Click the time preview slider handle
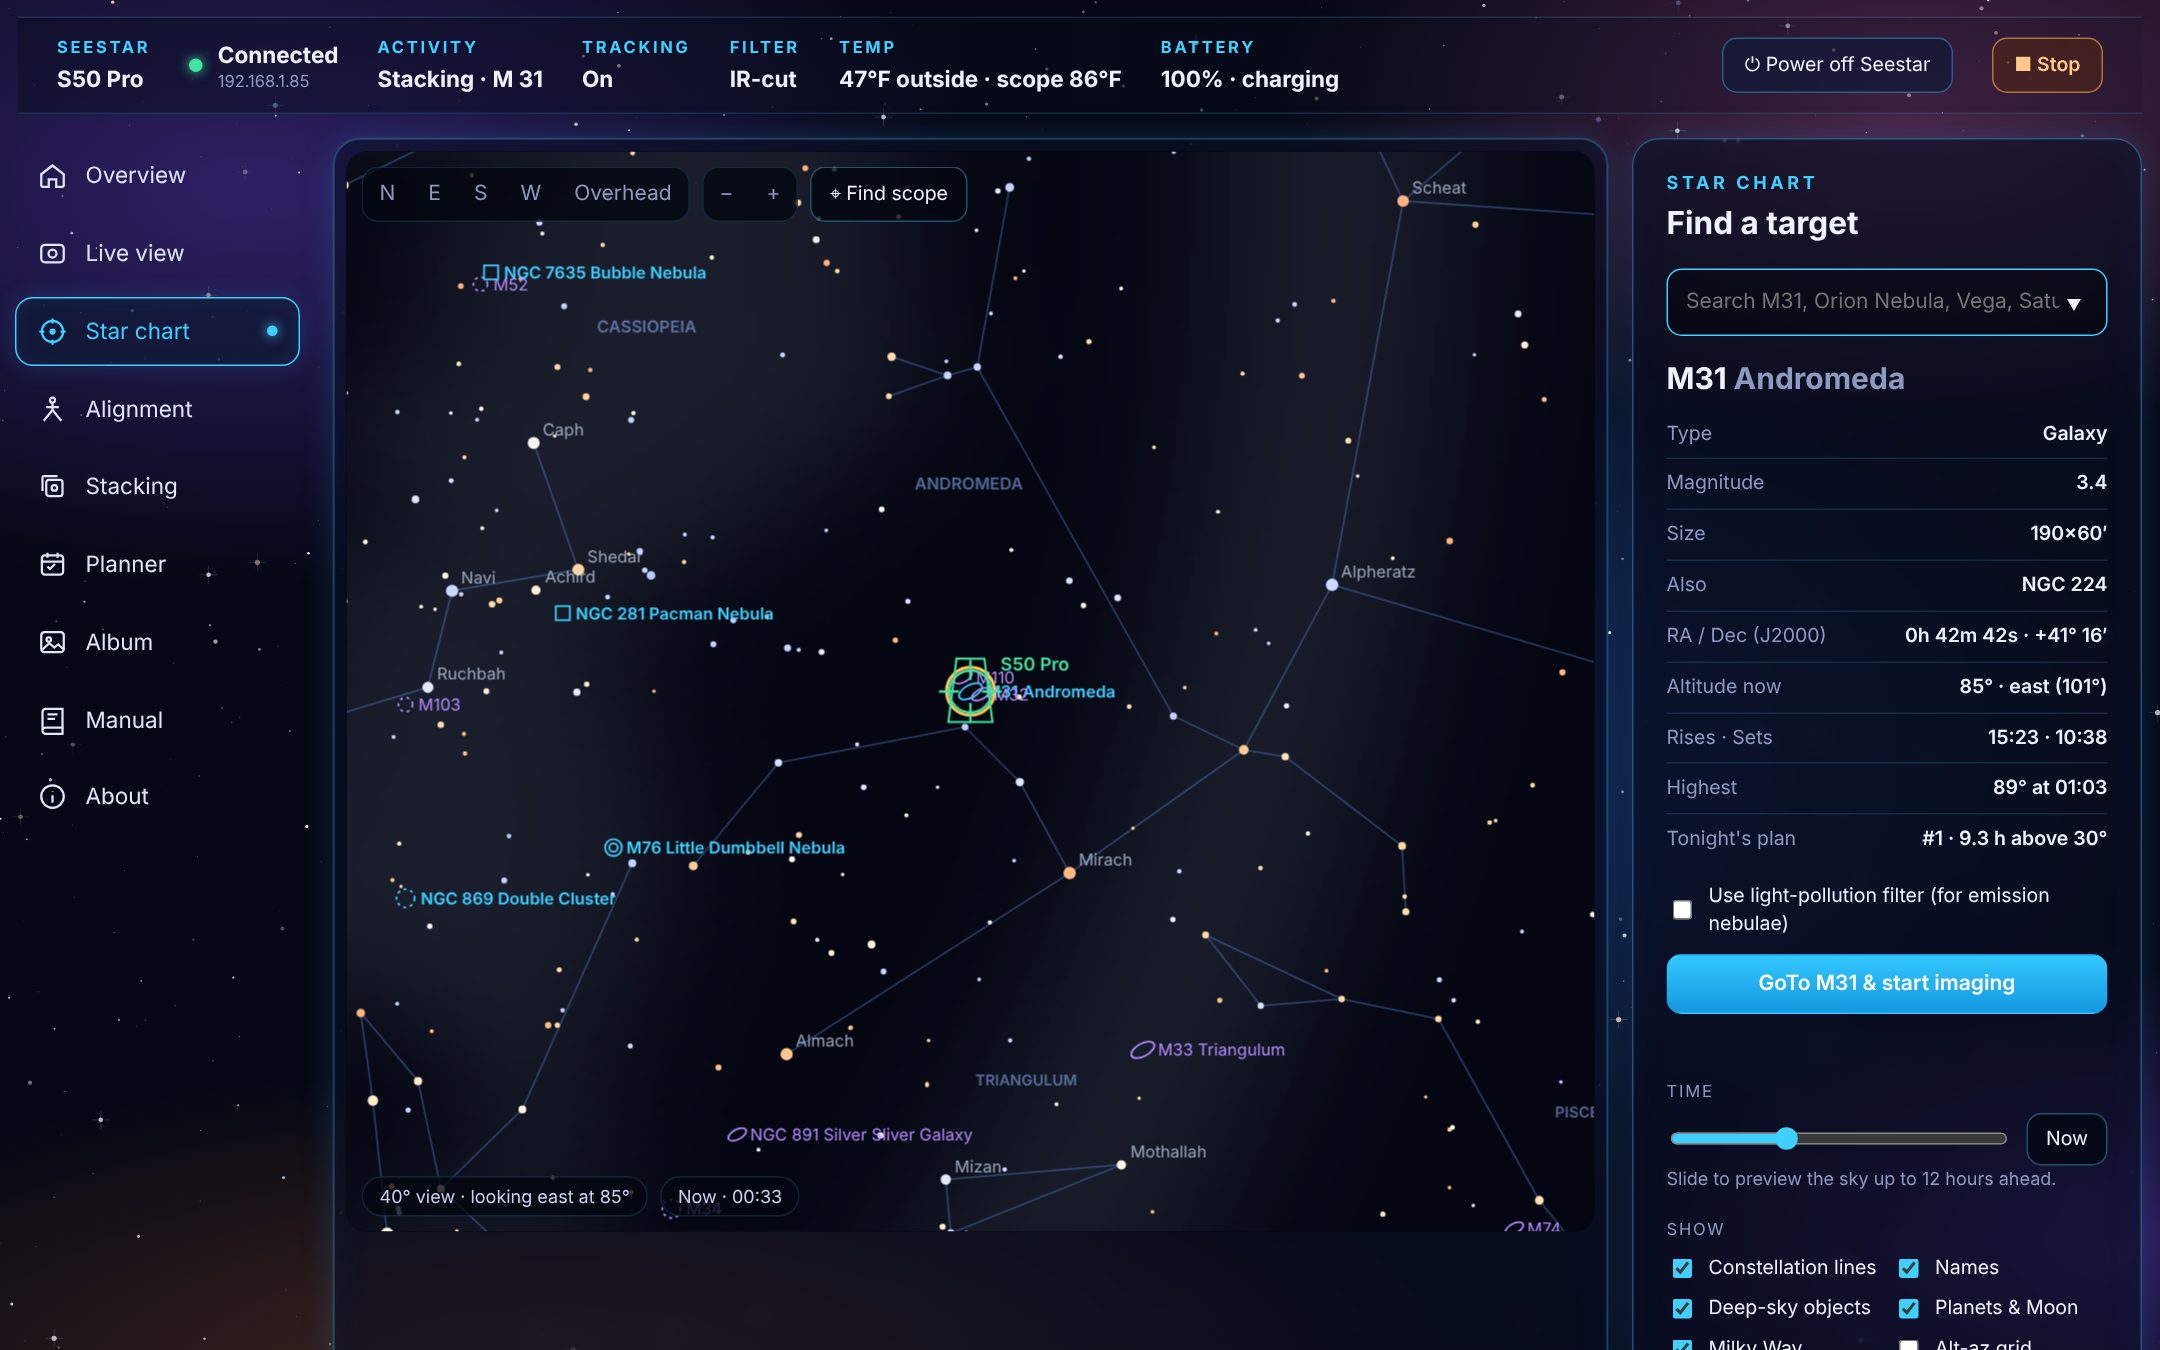The width and height of the screenshot is (2160, 1350). click(1787, 1138)
